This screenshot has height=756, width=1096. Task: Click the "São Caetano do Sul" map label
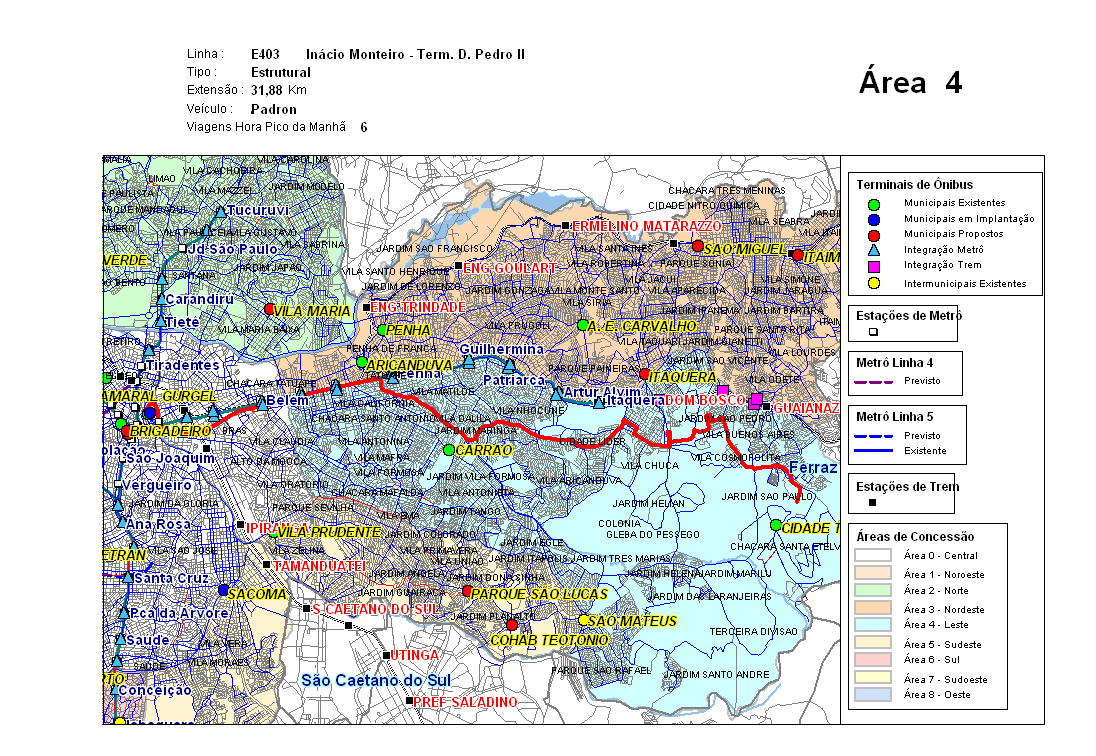[x=376, y=681]
